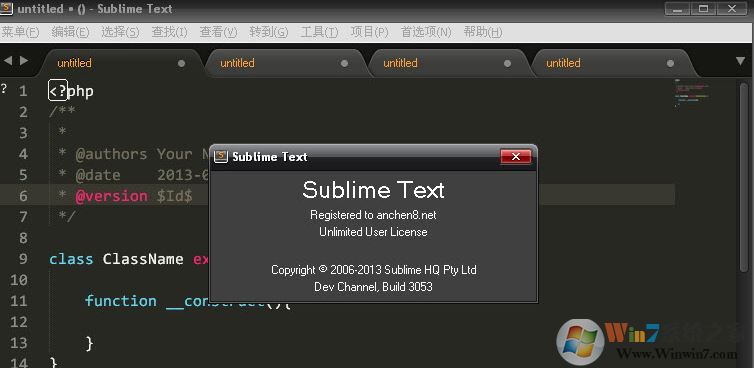Click line number 11 in the gutter

point(19,301)
